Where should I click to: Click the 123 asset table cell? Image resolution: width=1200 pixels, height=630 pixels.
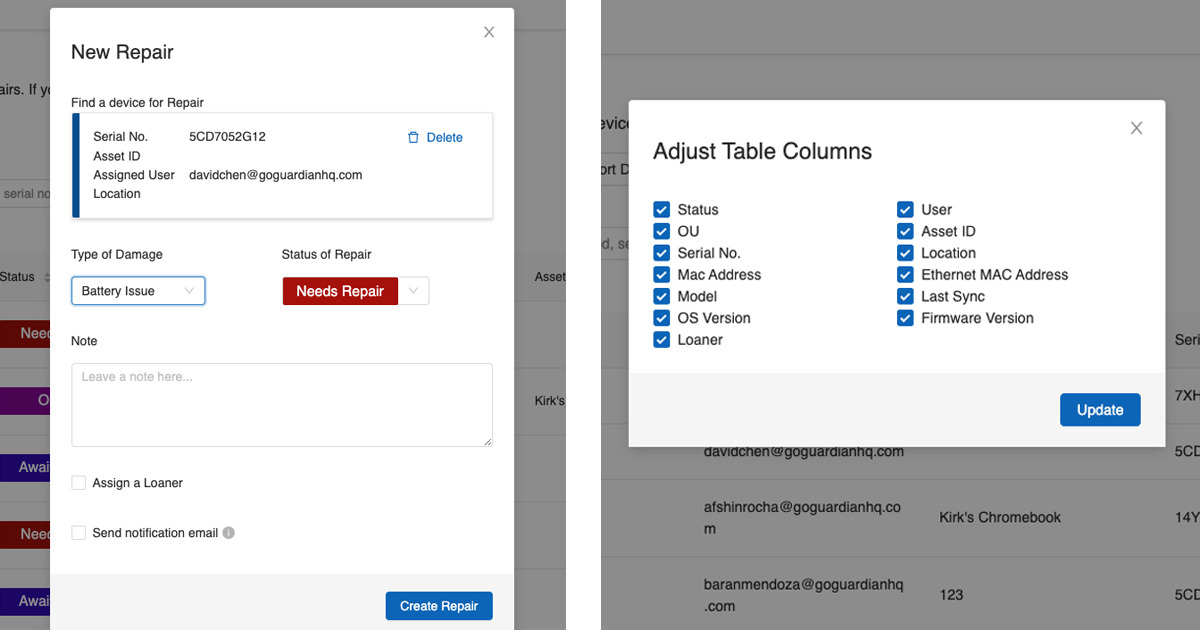951,595
